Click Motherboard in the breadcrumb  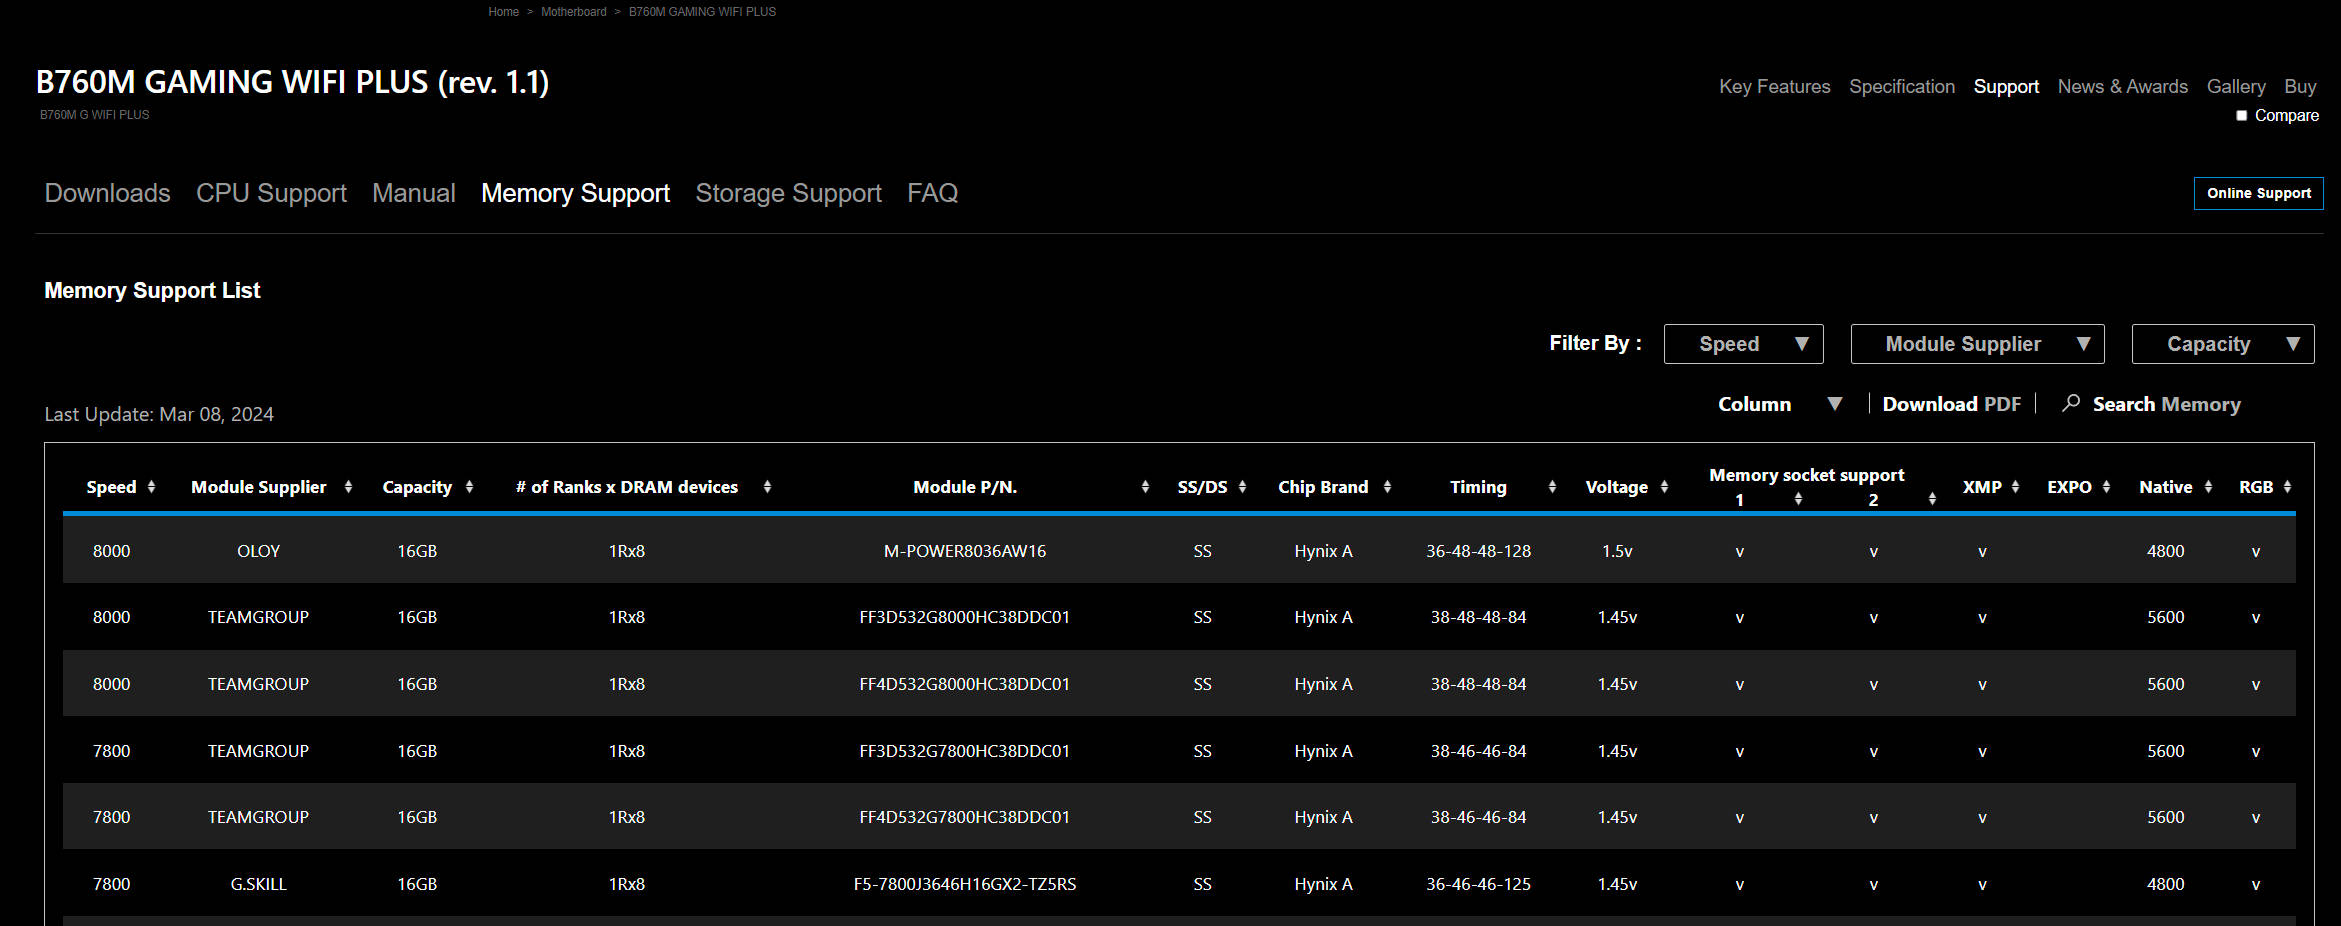574,12
